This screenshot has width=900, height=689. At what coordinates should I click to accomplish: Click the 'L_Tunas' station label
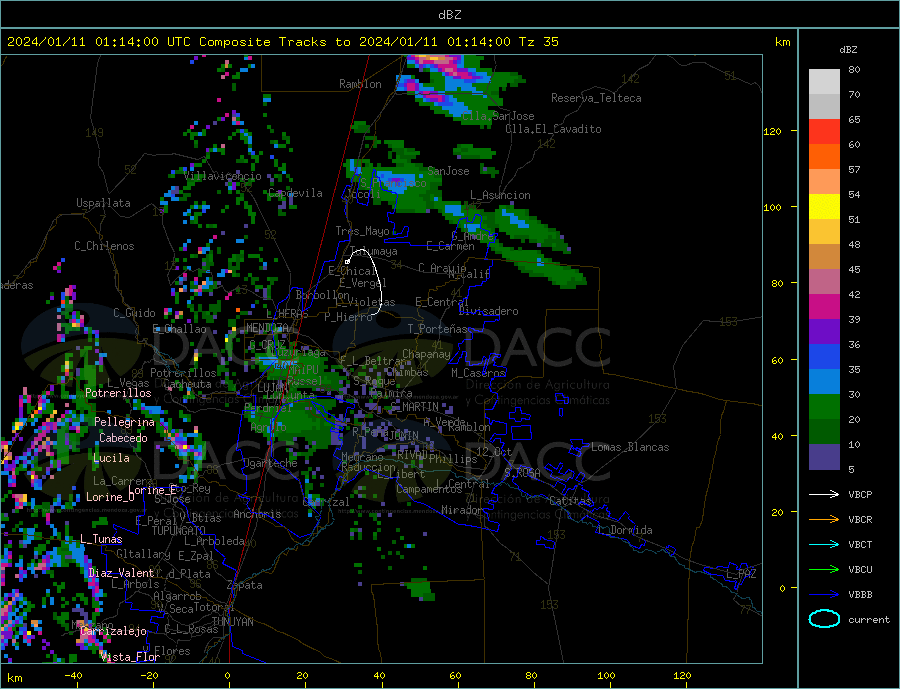click(101, 539)
